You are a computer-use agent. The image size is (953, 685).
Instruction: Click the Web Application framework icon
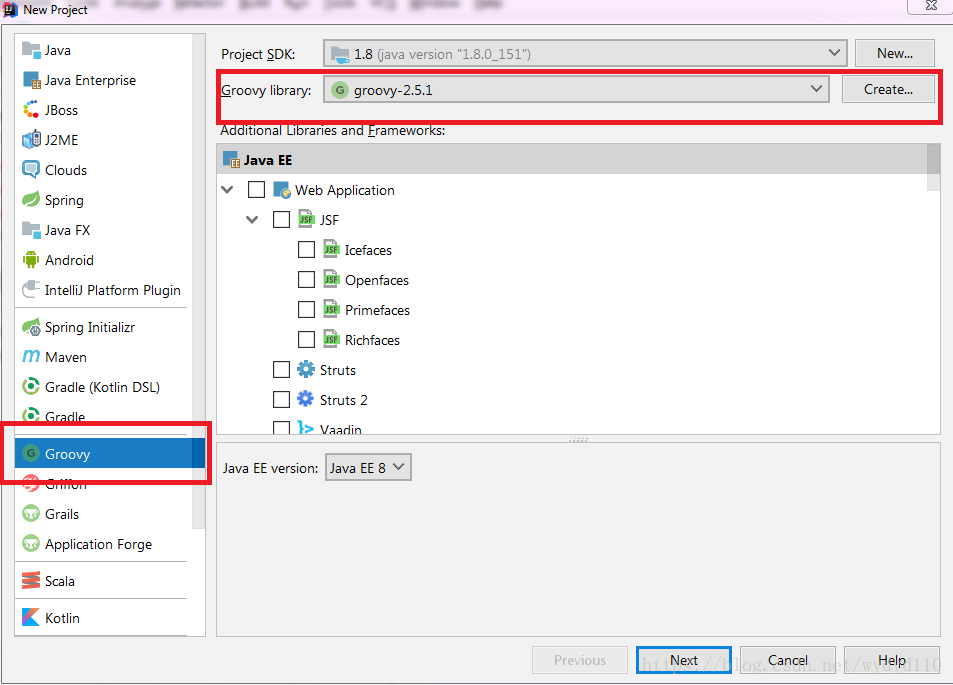click(x=282, y=190)
